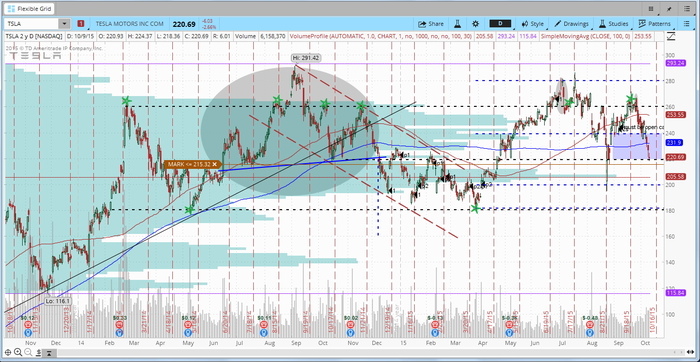Expand the symbol selector dropdown arrow
The height and width of the screenshot is (362, 700).
pos(65,24)
